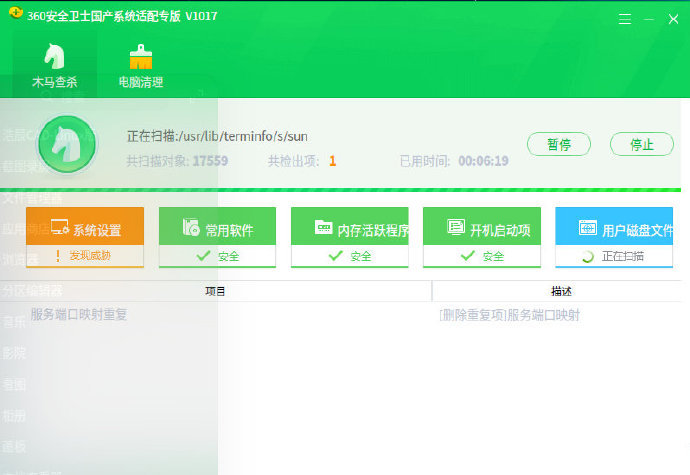Viewport: 690px width, 475px height.
Task: Click the 共扫描对象 count 17559
Action: 210,161
